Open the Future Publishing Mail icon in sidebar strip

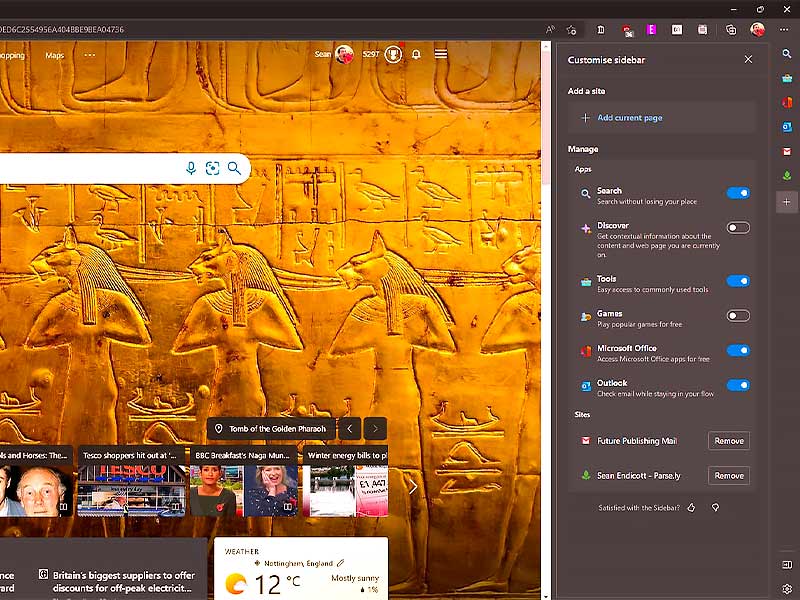(787, 152)
